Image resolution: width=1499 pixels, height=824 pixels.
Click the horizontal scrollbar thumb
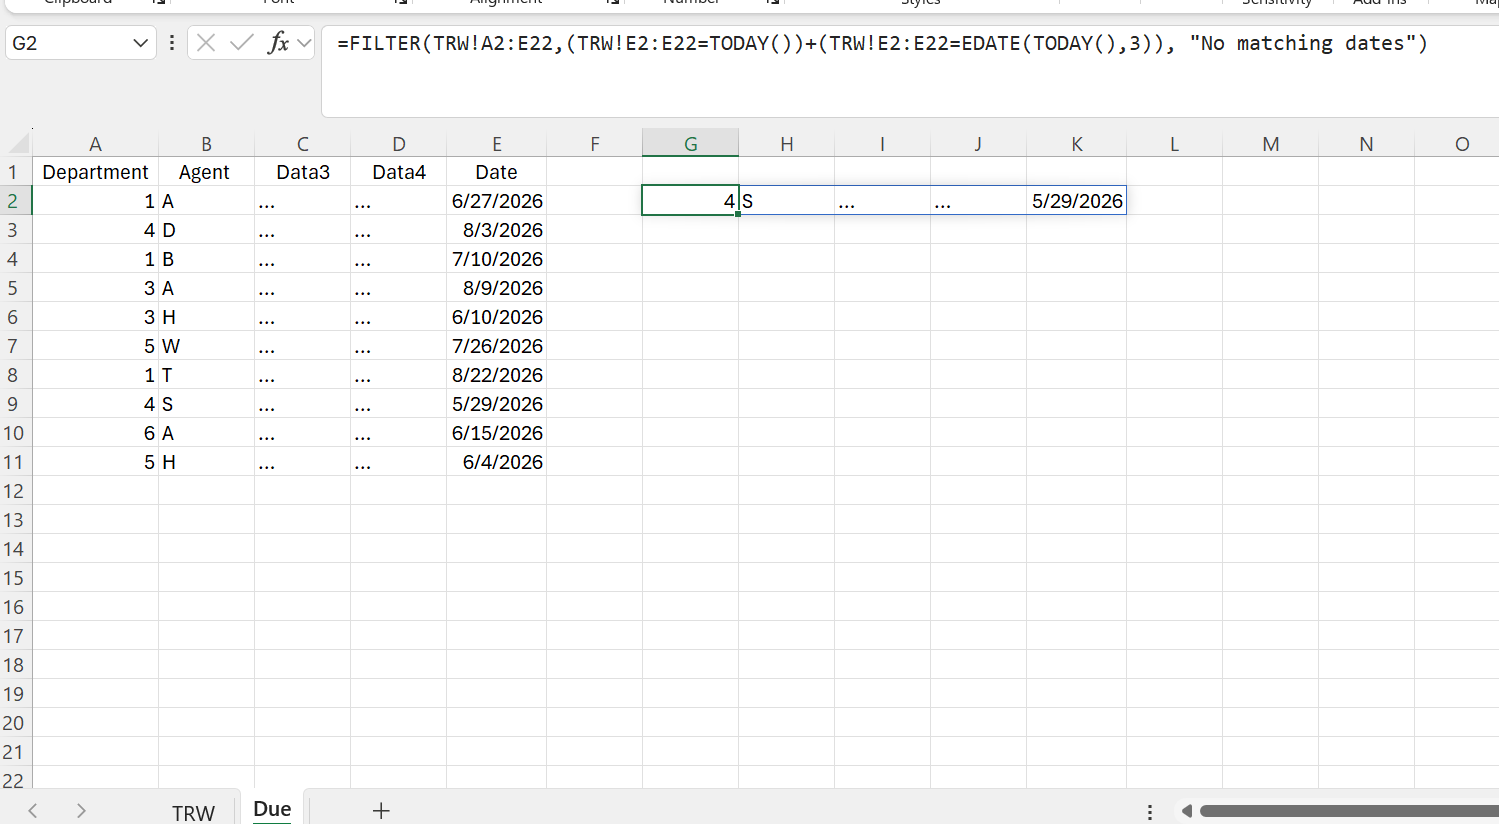click(1349, 811)
